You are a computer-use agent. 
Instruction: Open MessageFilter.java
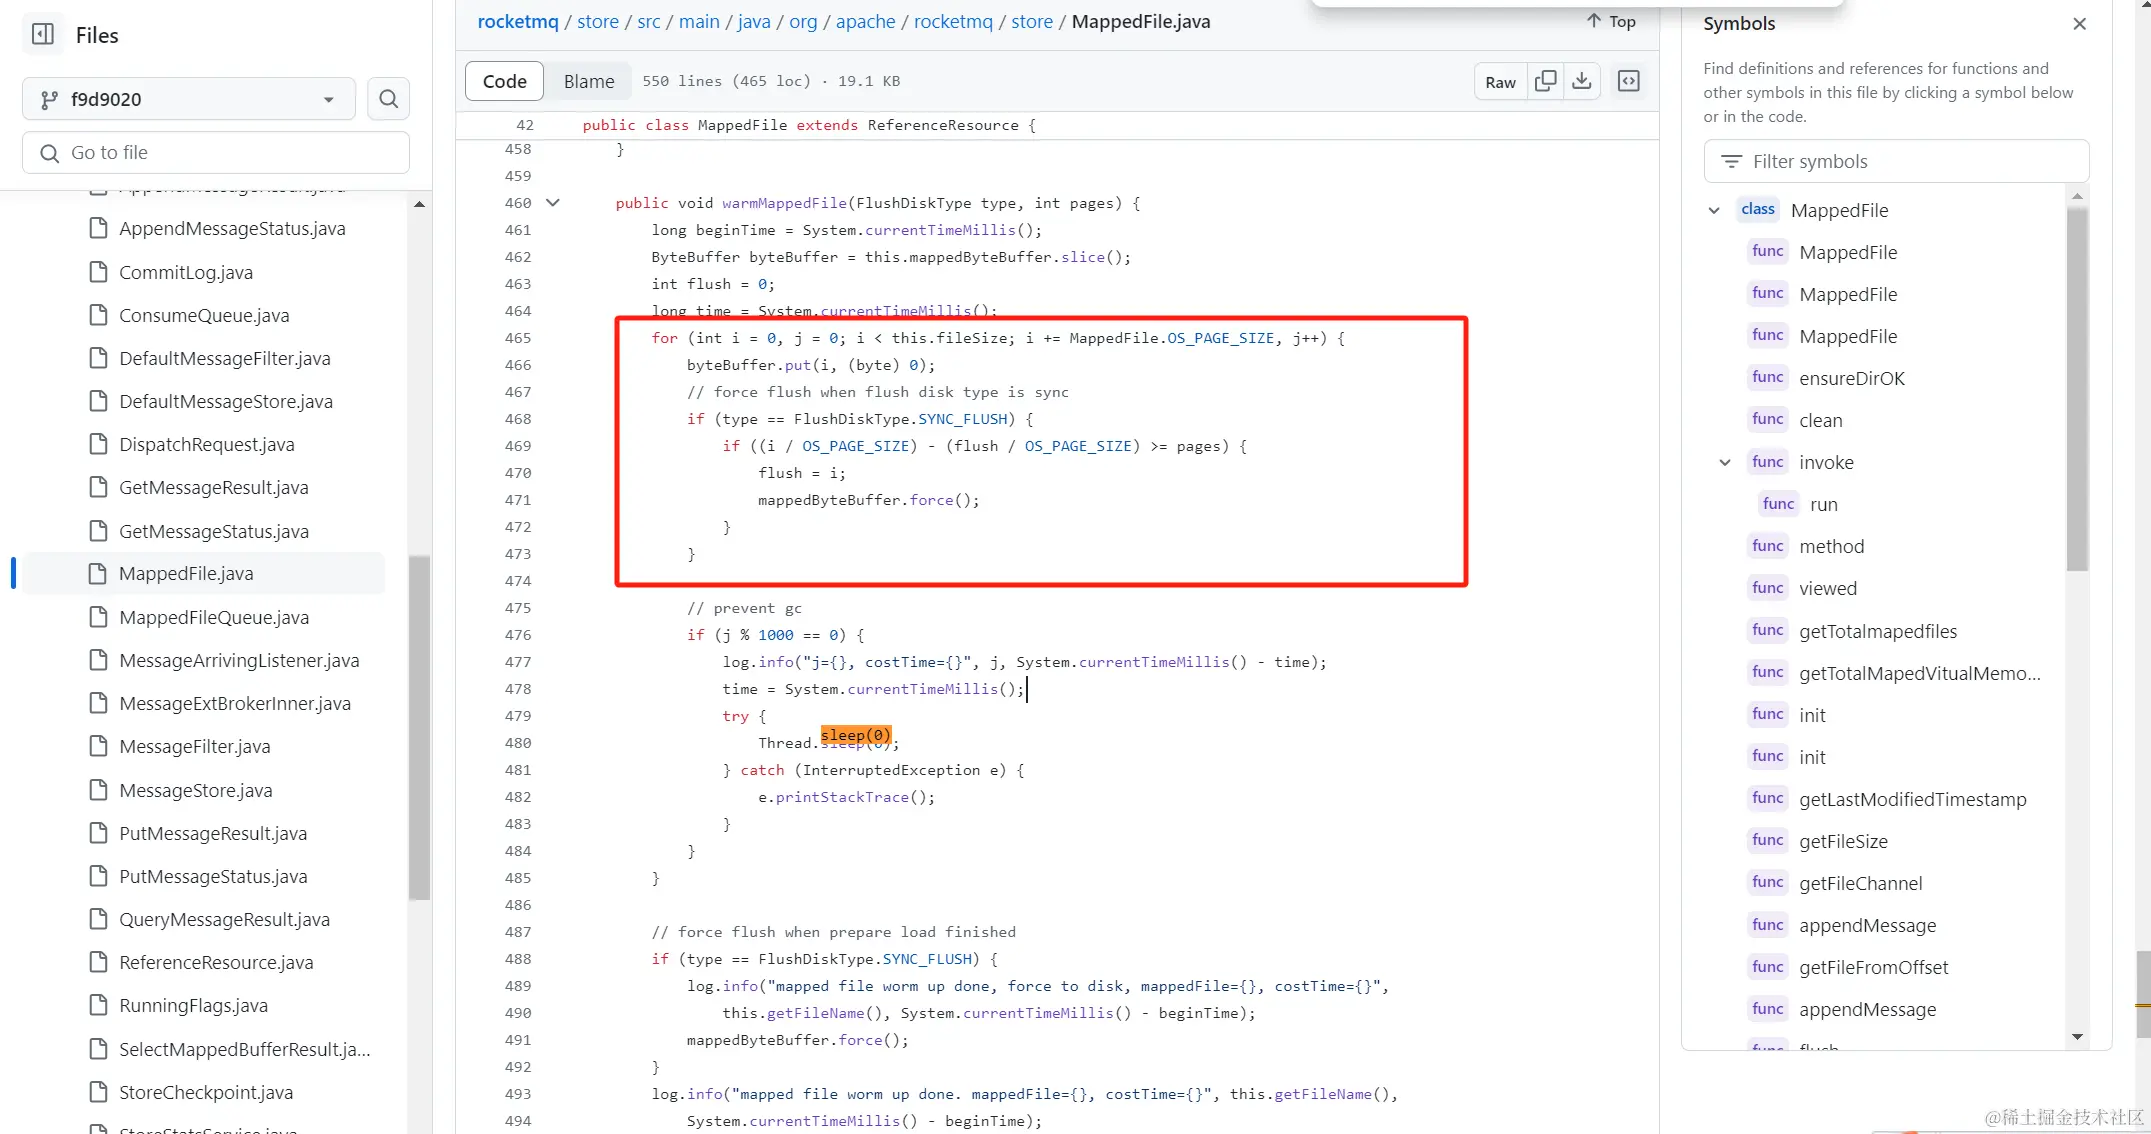pos(195,746)
